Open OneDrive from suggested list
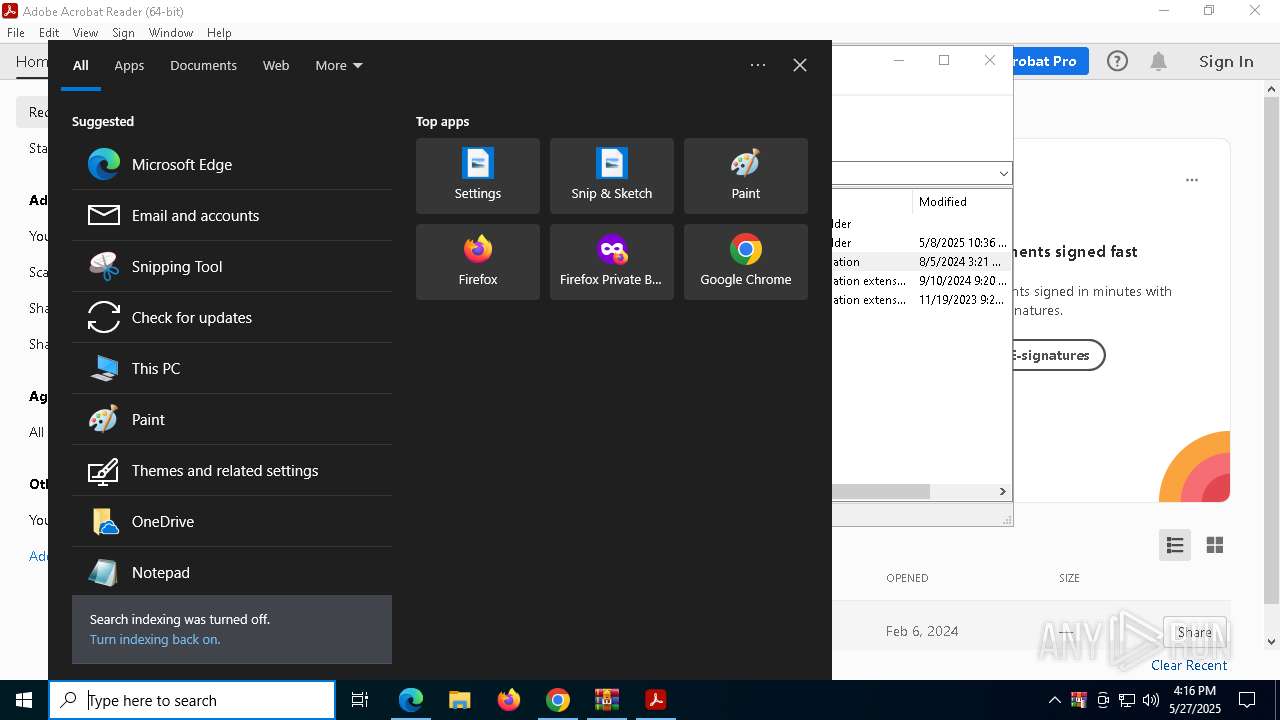Screen dimensions: 1280x720 click(x=232, y=522)
